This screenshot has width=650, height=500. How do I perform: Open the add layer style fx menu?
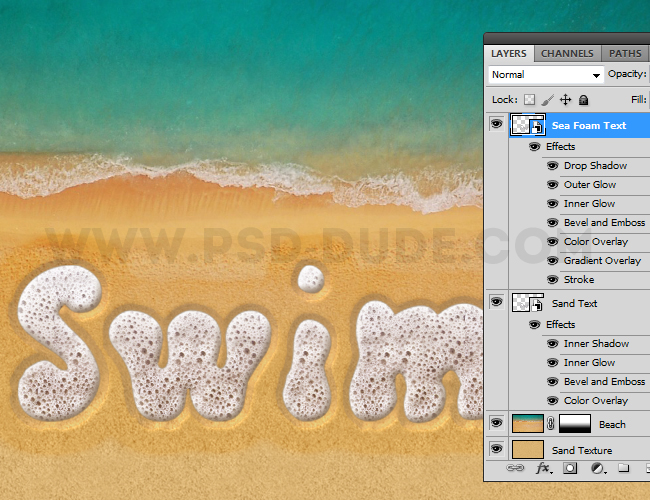tap(543, 468)
